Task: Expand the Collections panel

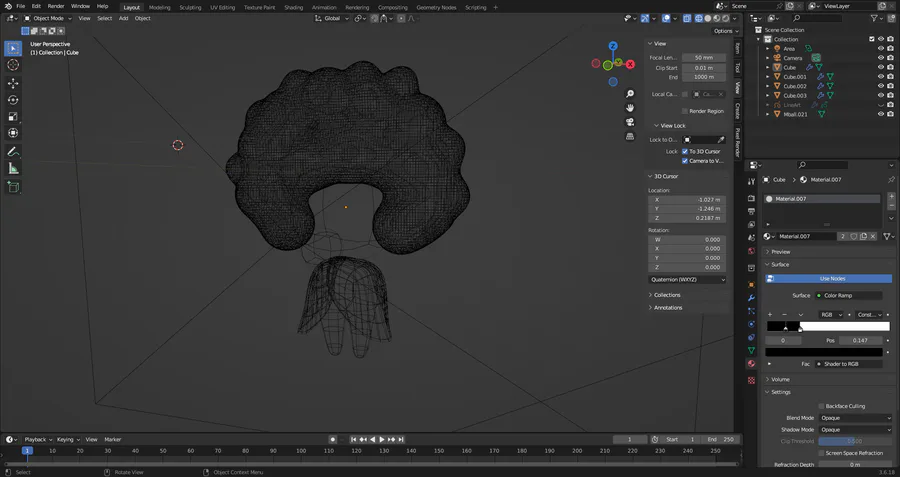Action: tap(666, 295)
